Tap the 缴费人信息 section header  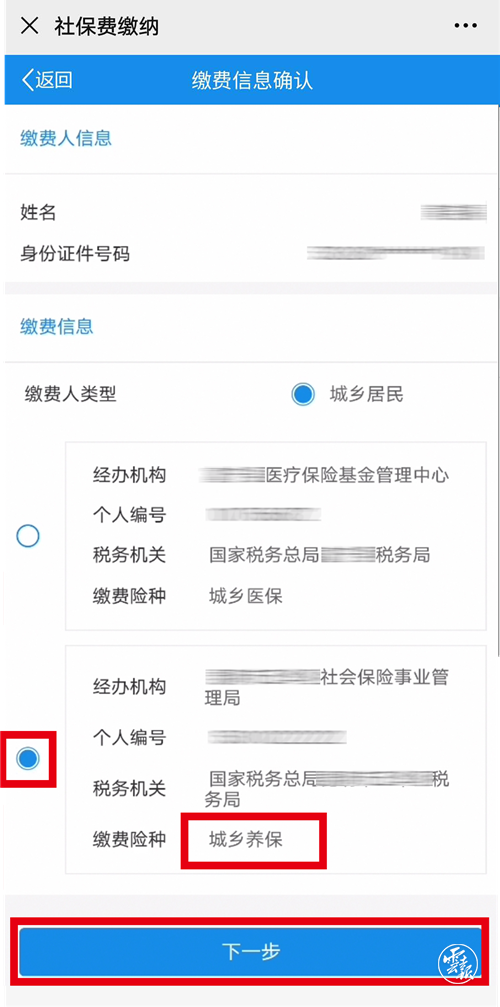pyautogui.click(x=65, y=138)
